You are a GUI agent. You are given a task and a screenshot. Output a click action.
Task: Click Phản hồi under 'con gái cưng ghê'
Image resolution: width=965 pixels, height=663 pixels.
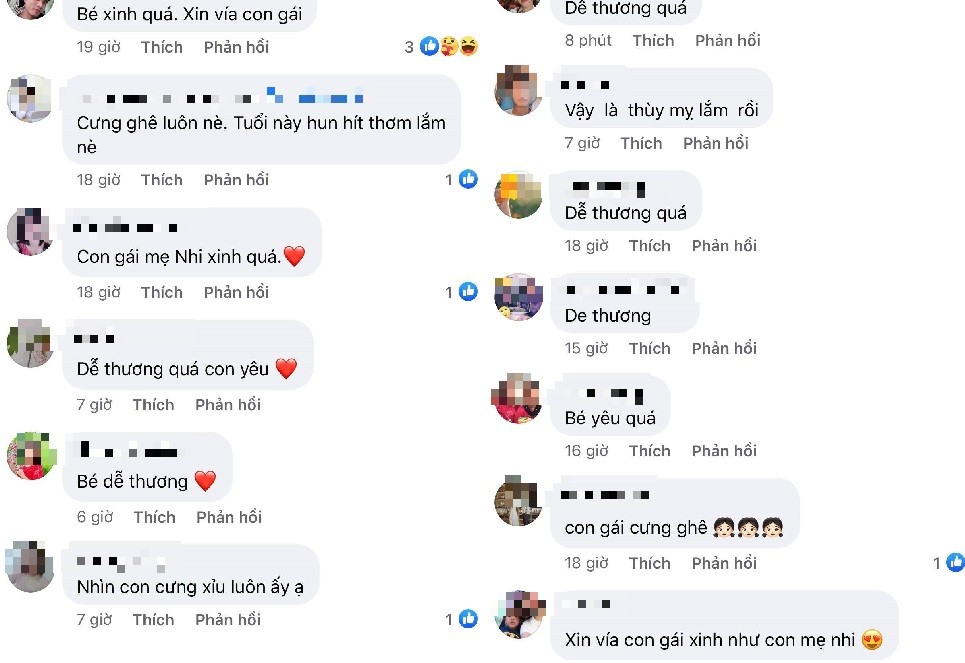coord(724,563)
